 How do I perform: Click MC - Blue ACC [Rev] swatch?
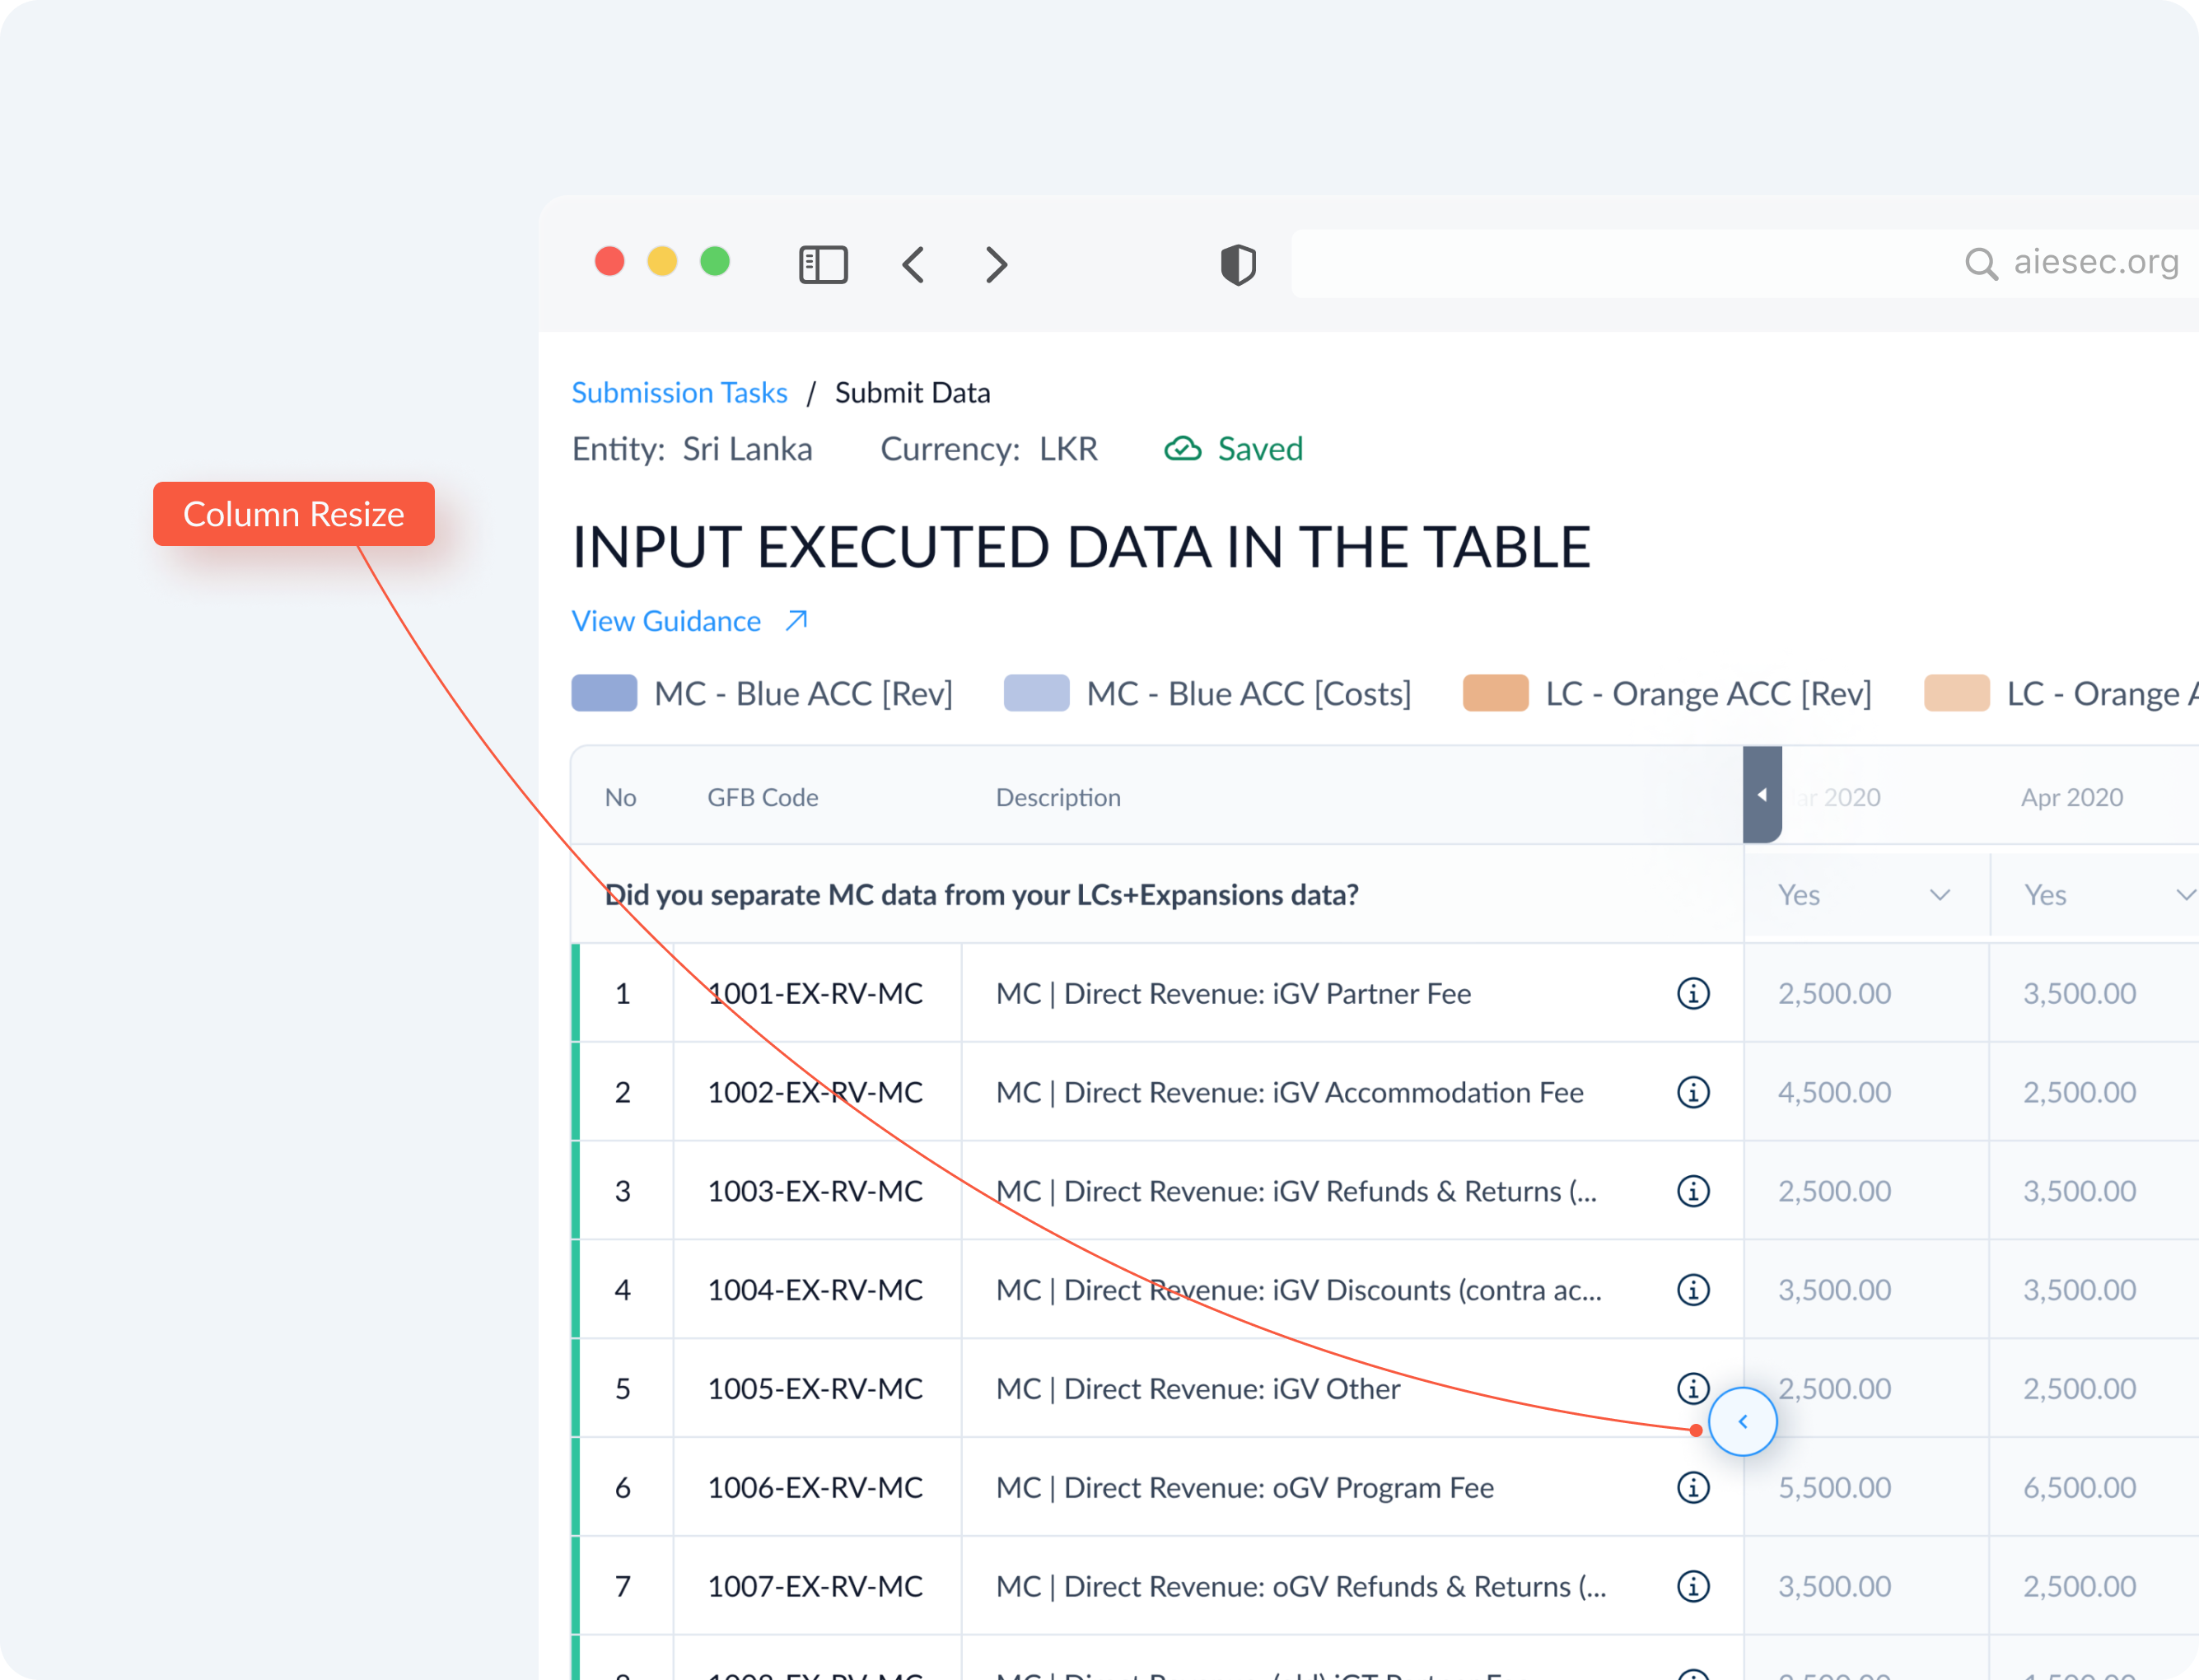coord(604,693)
